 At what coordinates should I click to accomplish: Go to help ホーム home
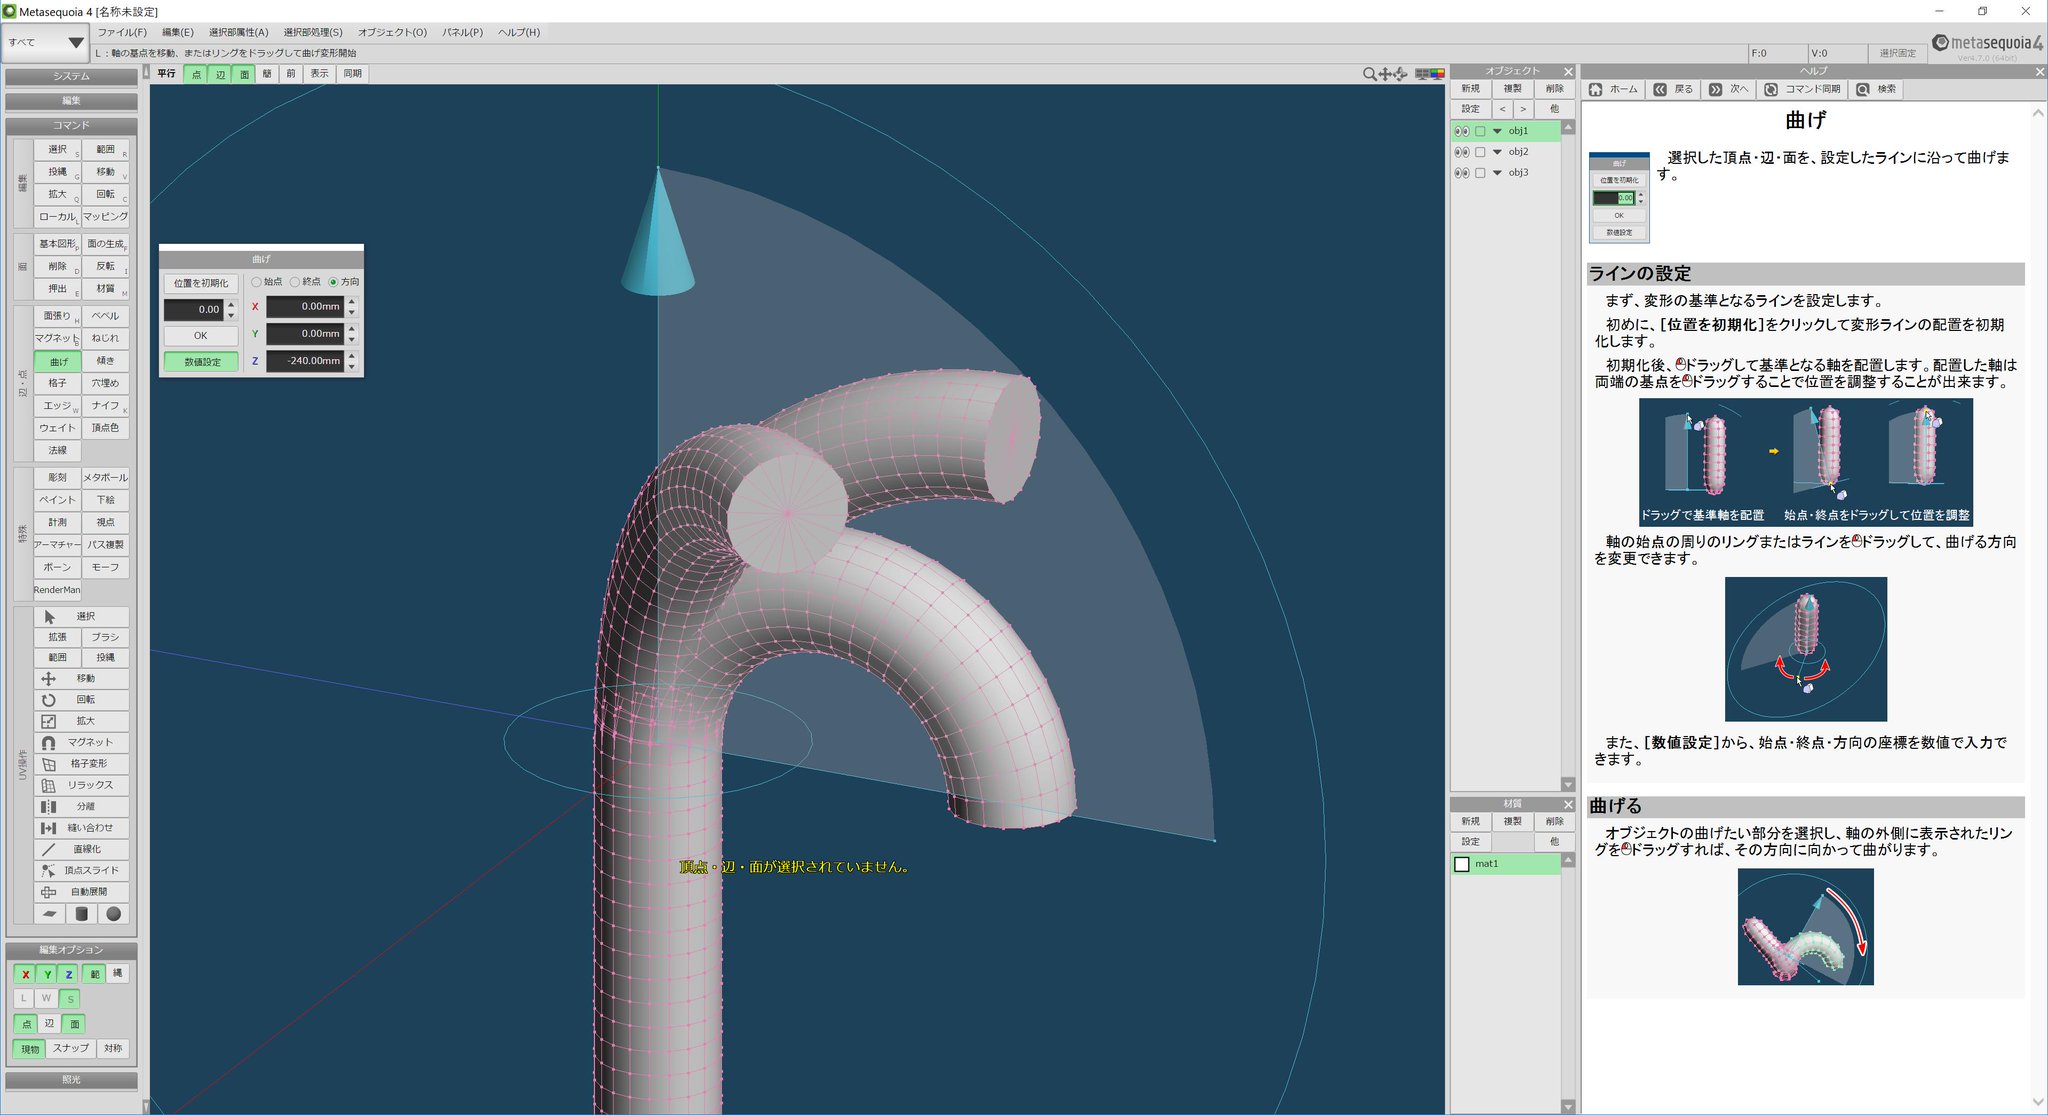point(1614,89)
